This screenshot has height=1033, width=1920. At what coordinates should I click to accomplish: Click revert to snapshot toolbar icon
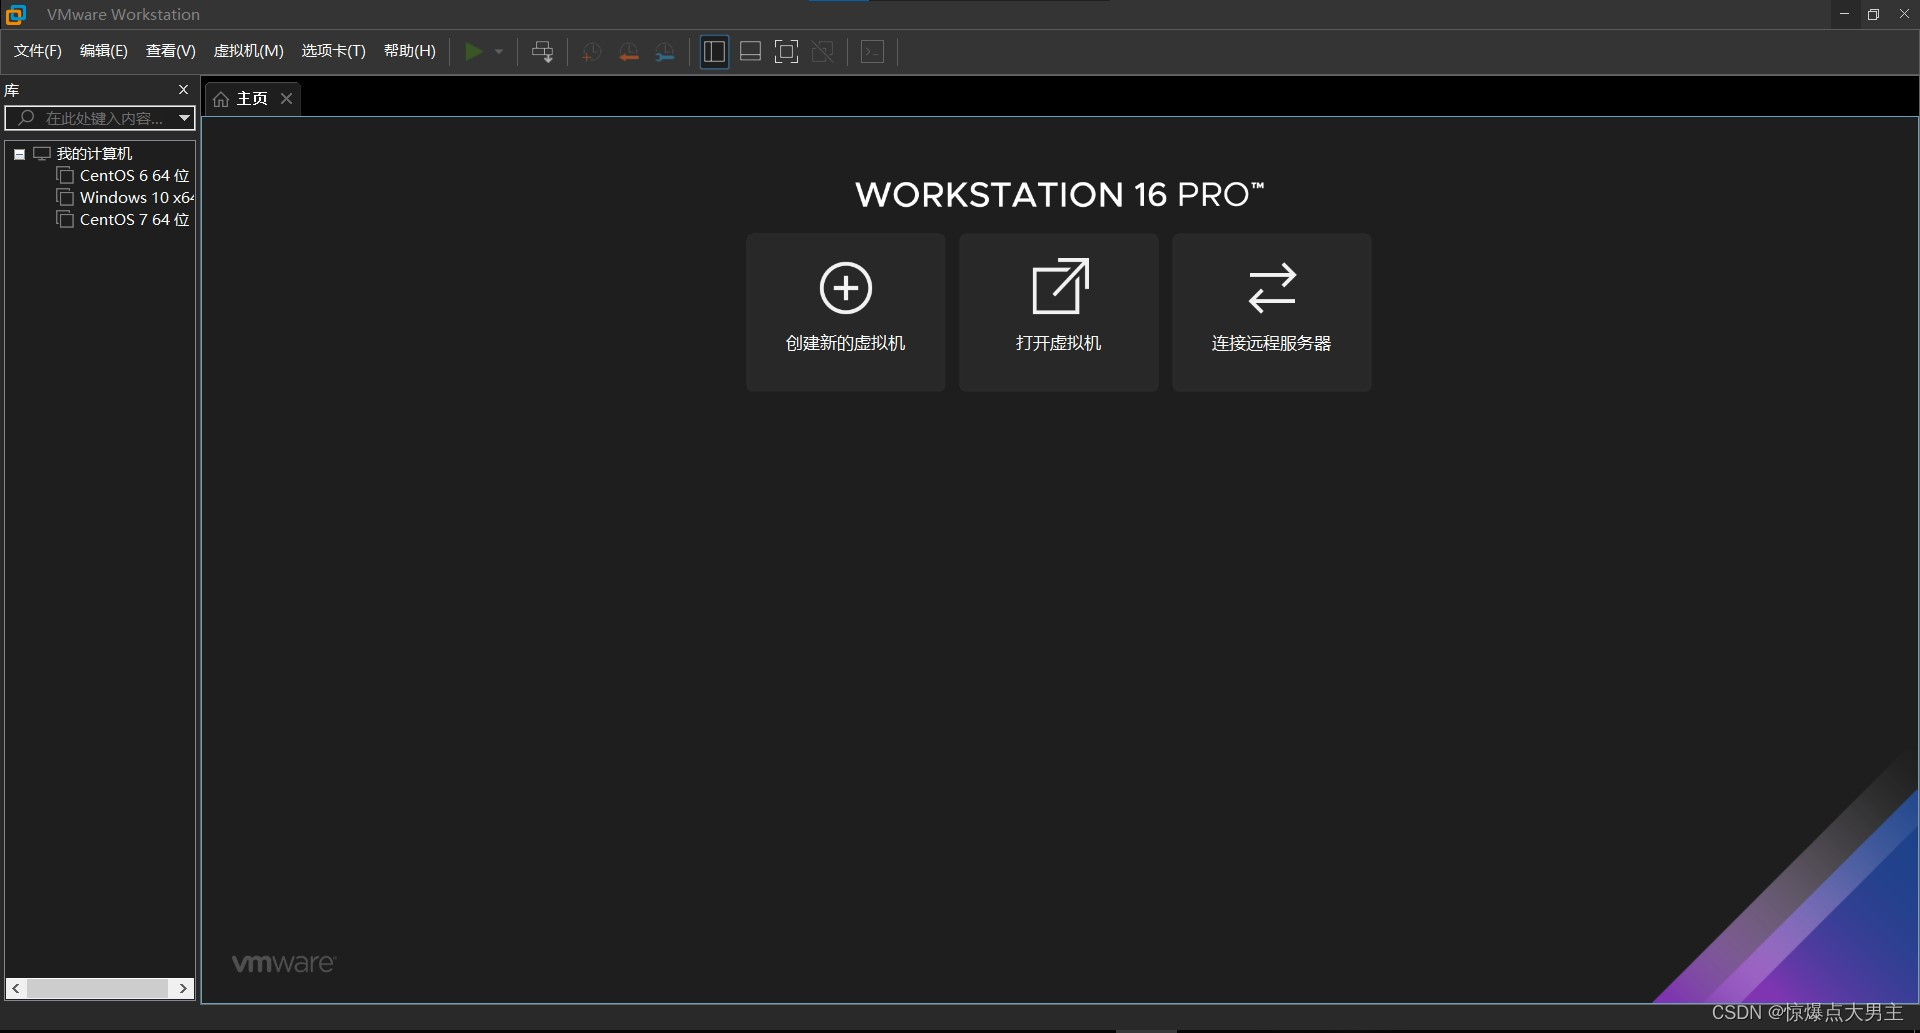(629, 52)
